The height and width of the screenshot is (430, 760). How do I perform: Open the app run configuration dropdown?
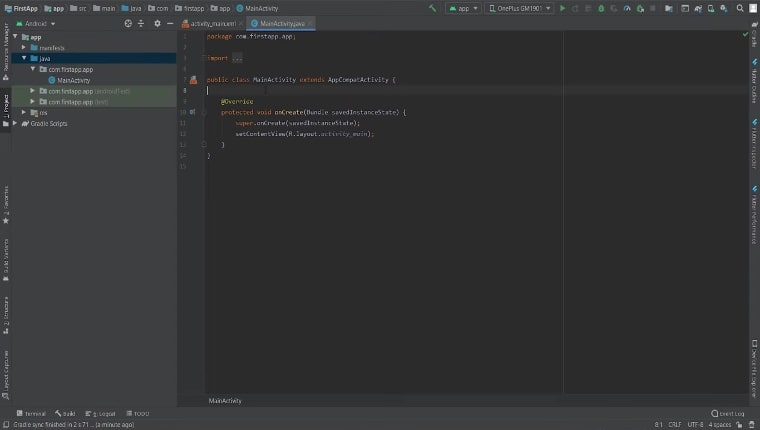click(463, 8)
